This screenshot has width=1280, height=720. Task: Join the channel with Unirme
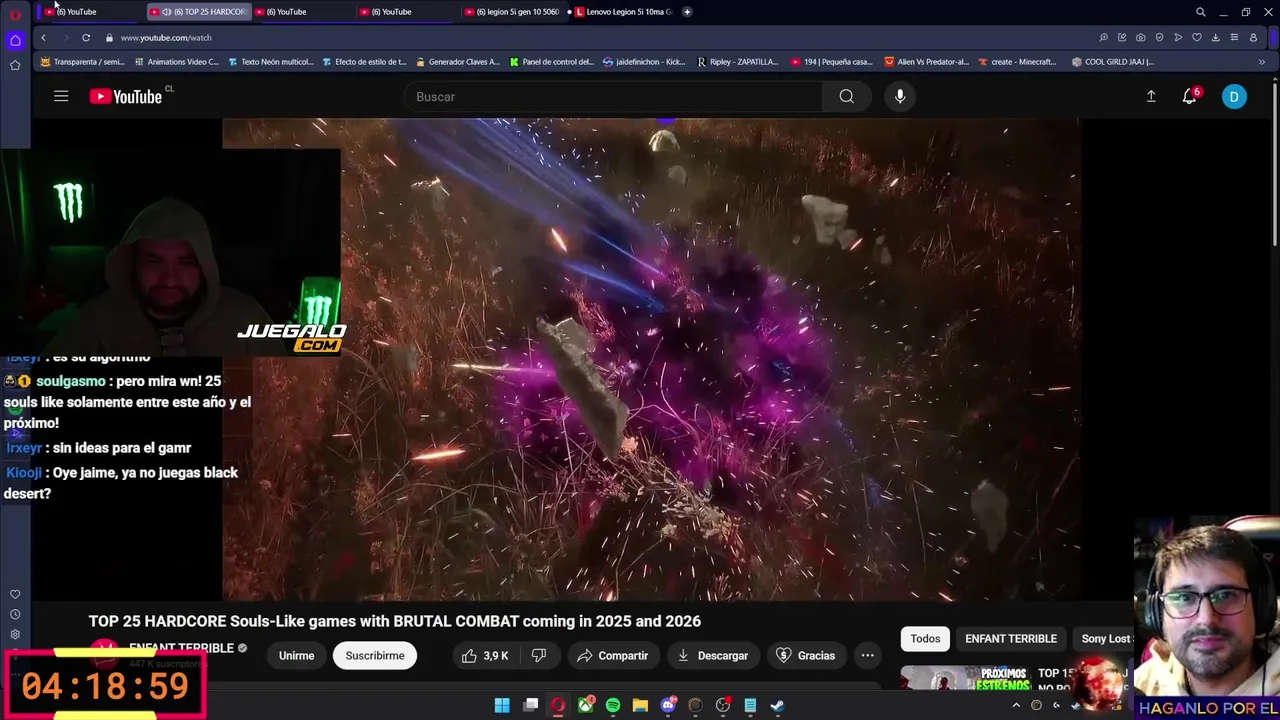[x=296, y=655]
